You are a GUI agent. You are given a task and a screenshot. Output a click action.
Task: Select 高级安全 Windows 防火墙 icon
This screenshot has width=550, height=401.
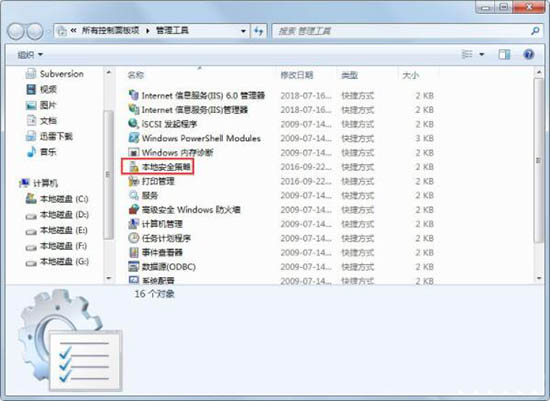(x=134, y=209)
